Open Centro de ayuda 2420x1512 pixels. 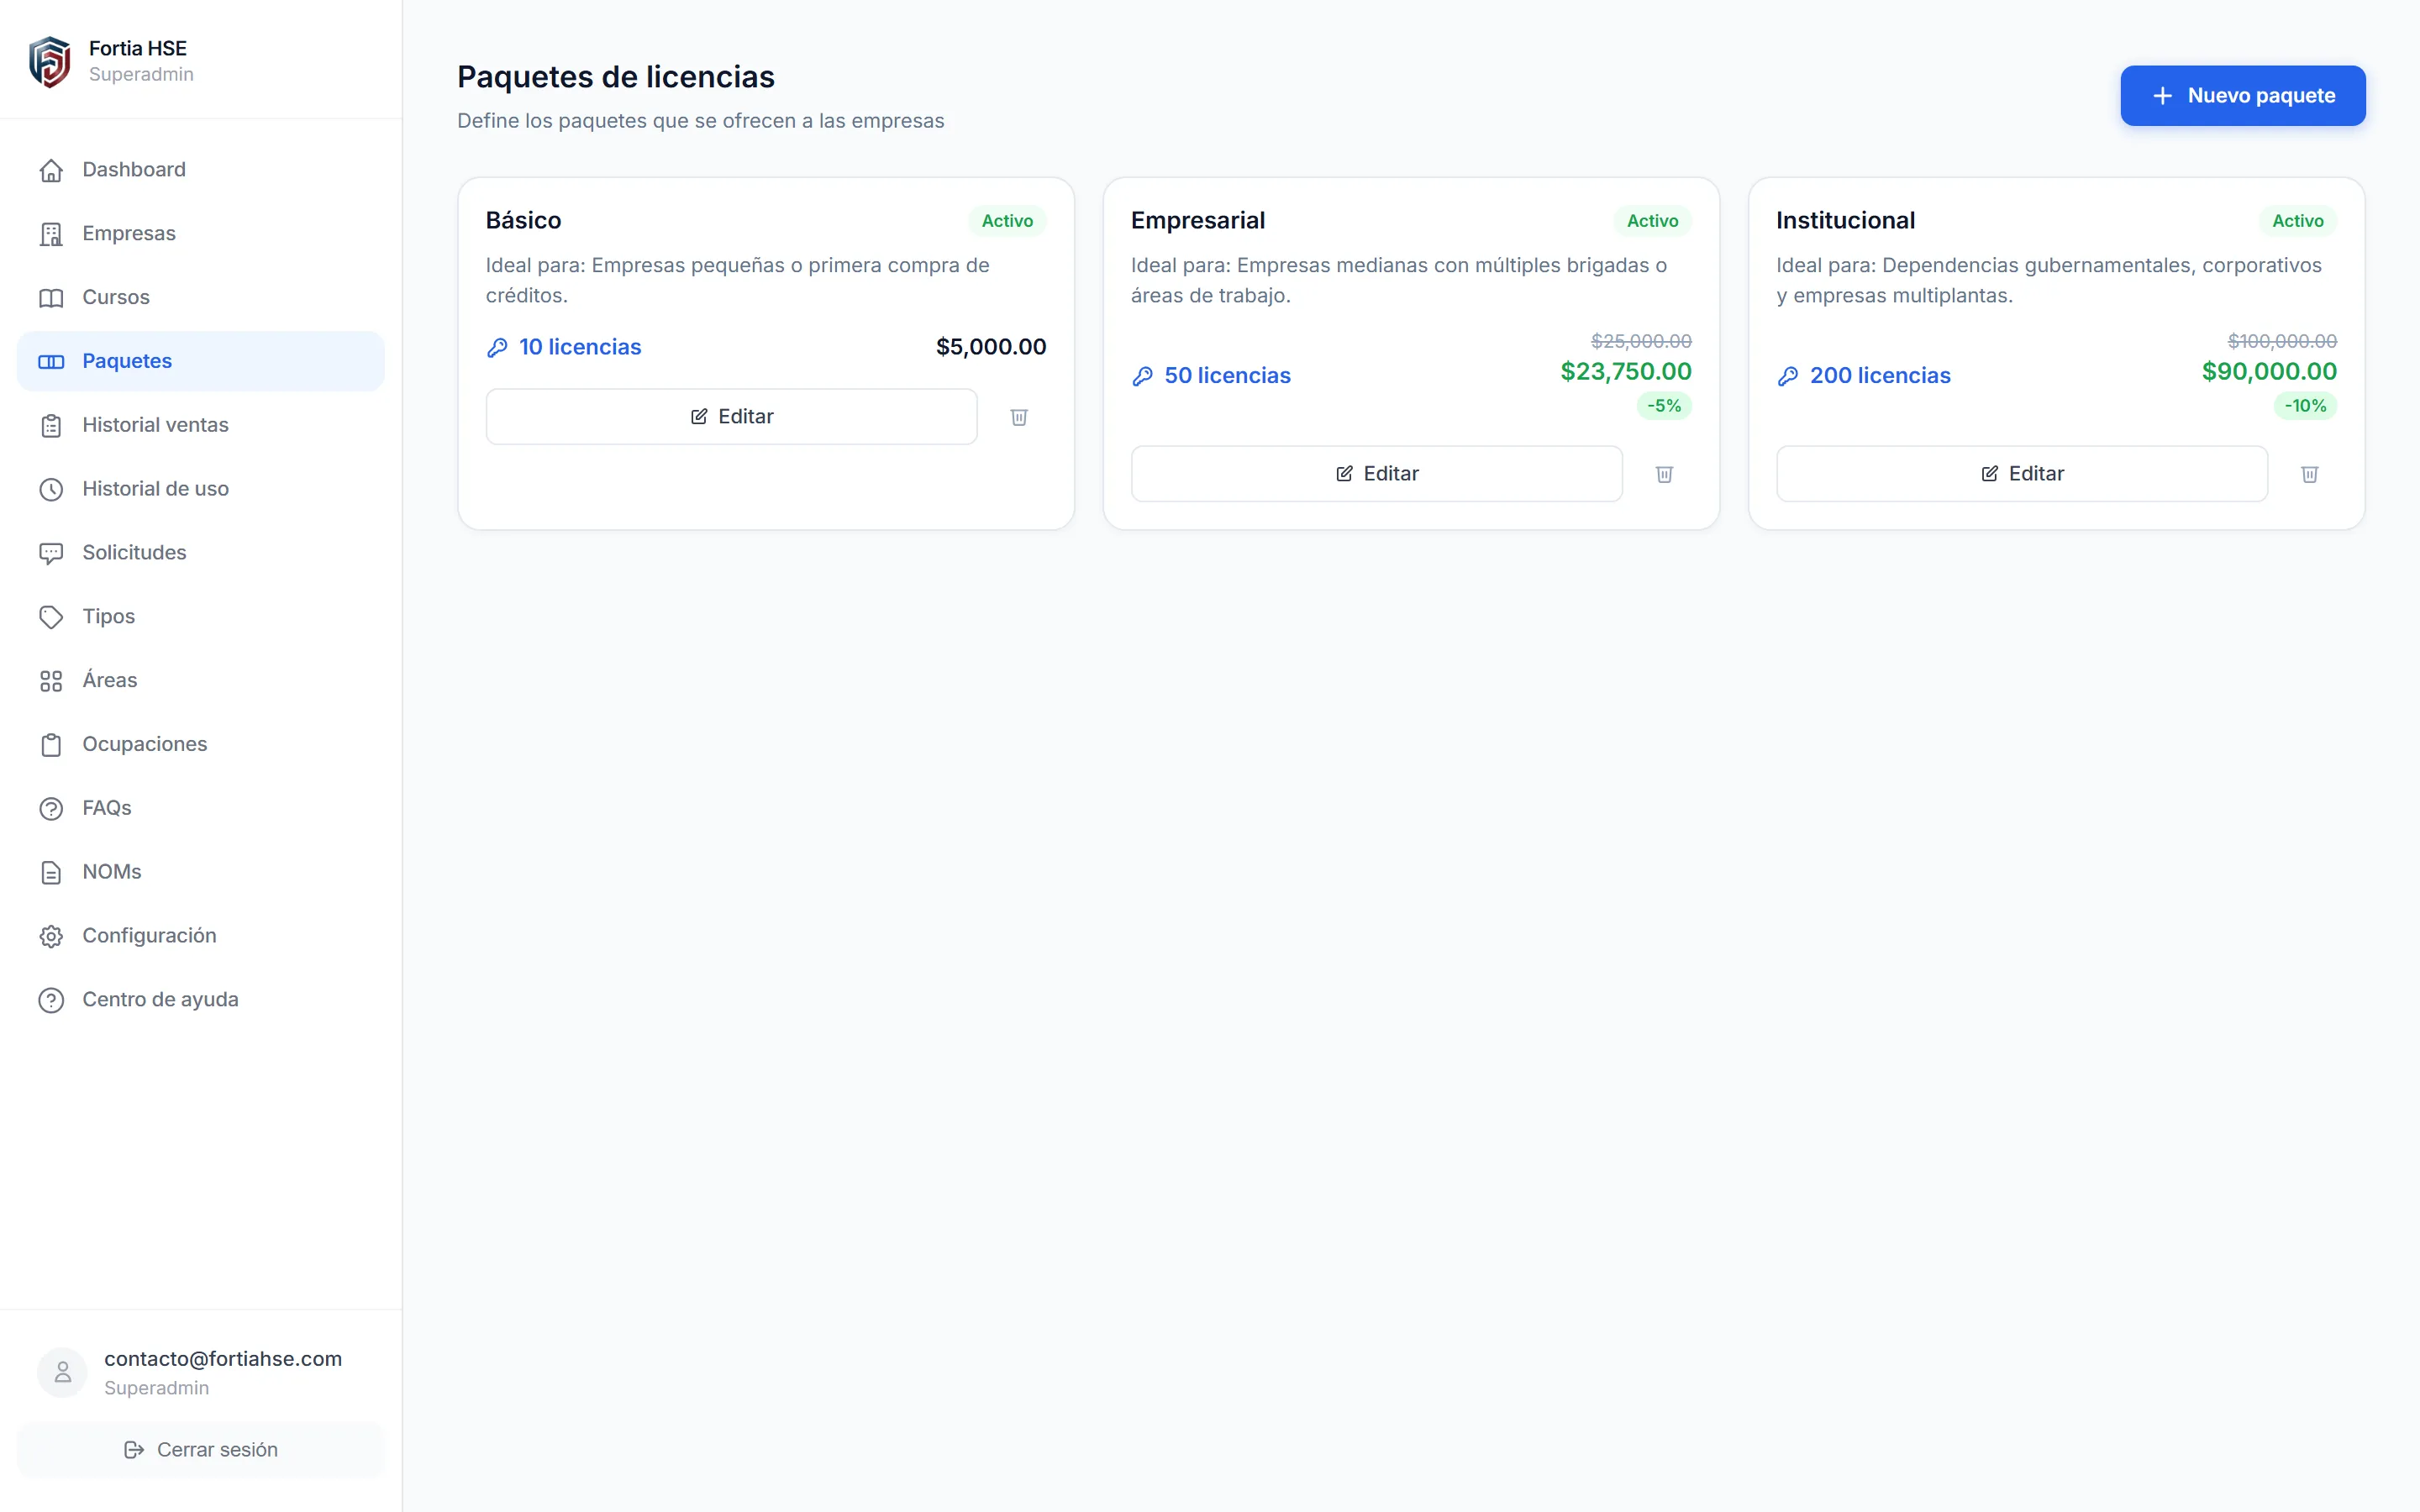[x=201, y=1000]
